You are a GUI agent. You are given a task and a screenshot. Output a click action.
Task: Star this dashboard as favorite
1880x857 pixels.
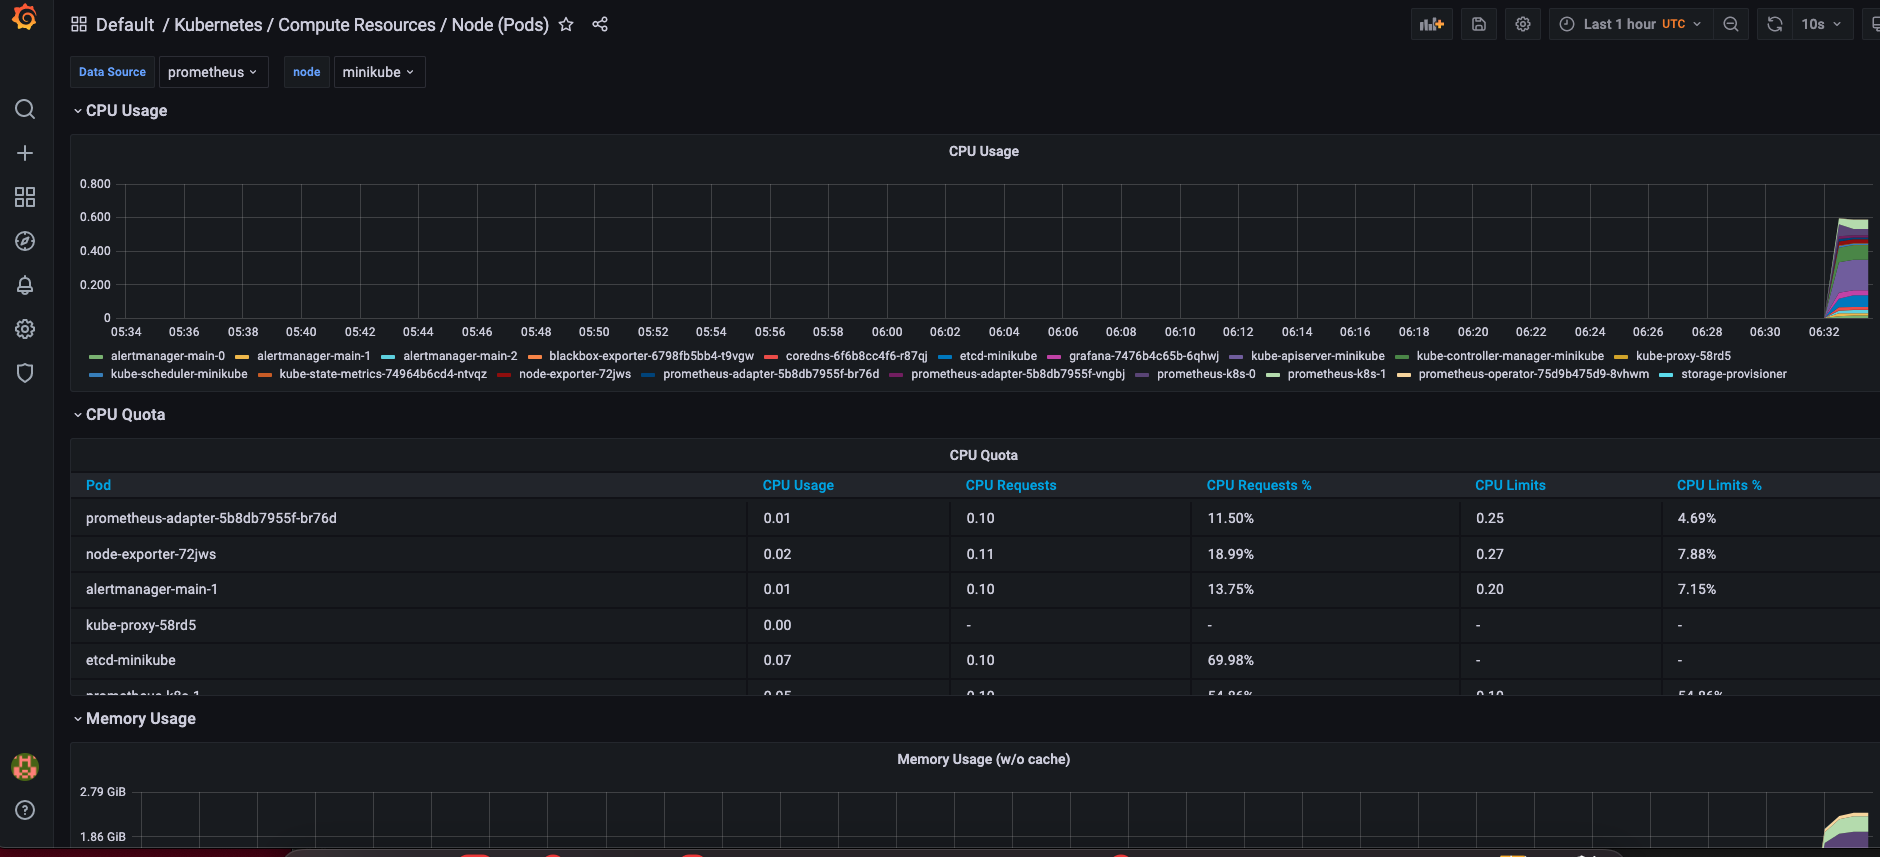pos(566,24)
